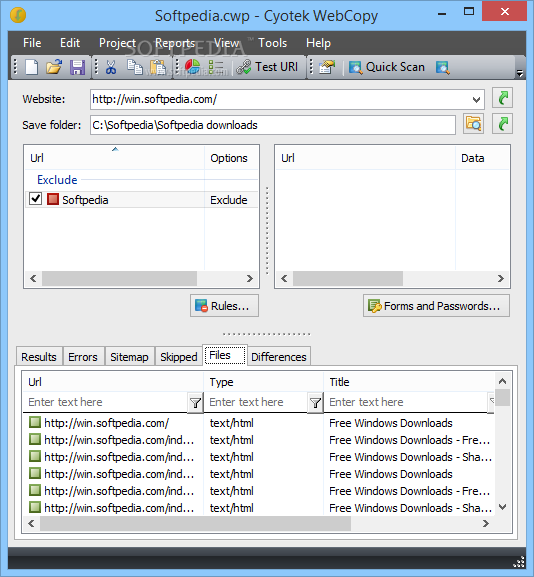534x577 pixels.
Task: Switch to the Errors tab
Action: click(83, 357)
